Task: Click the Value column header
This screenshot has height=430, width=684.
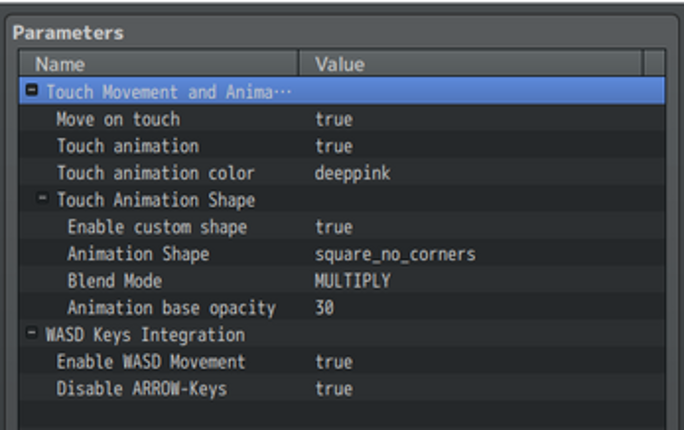Action: click(x=471, y=64)
